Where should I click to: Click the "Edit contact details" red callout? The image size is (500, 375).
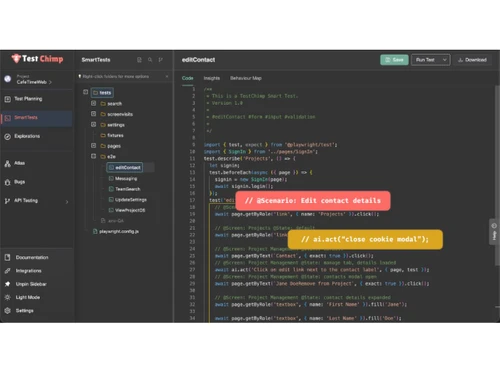pos(313,201)
